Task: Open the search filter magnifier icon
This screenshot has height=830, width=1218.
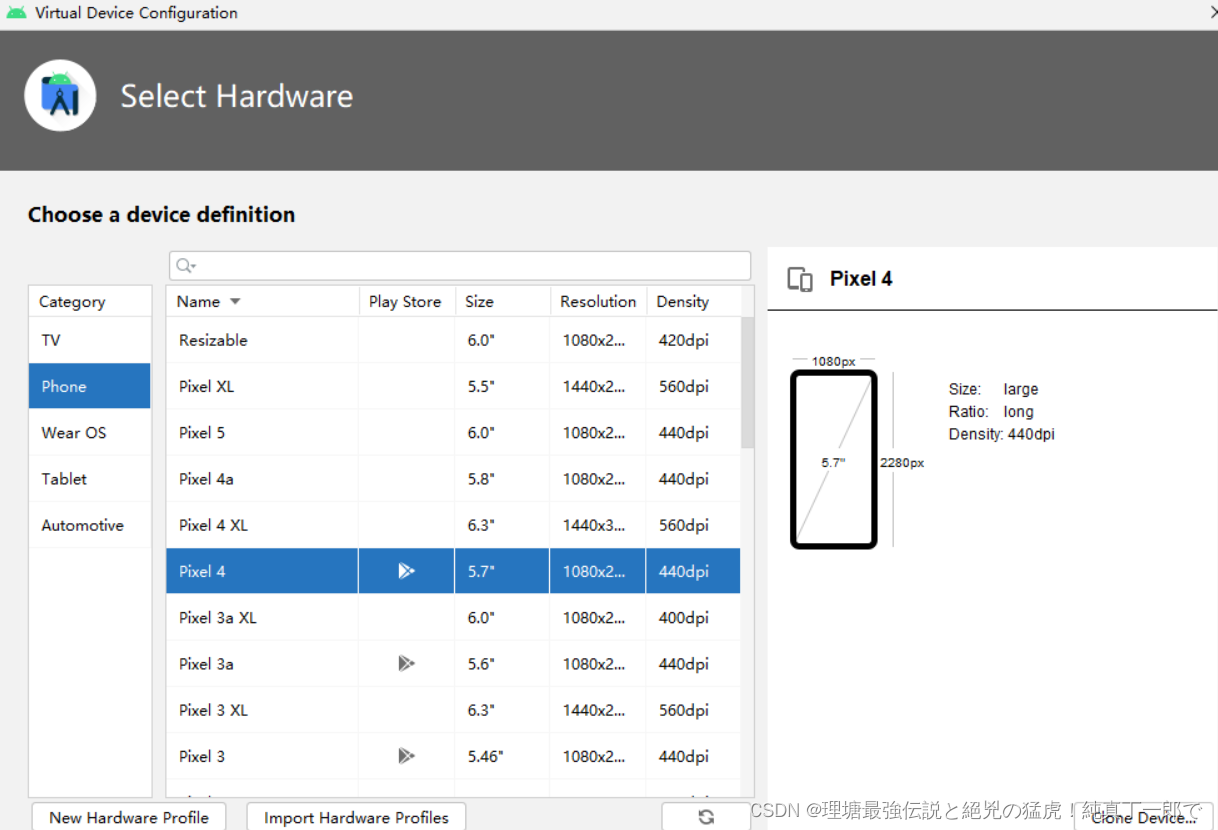Action: 184,265
